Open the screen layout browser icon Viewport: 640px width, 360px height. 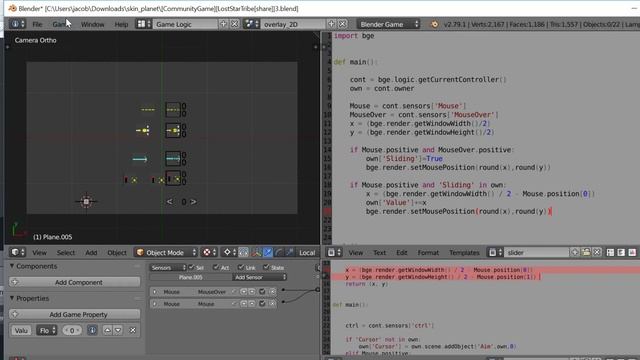point(144,24)
